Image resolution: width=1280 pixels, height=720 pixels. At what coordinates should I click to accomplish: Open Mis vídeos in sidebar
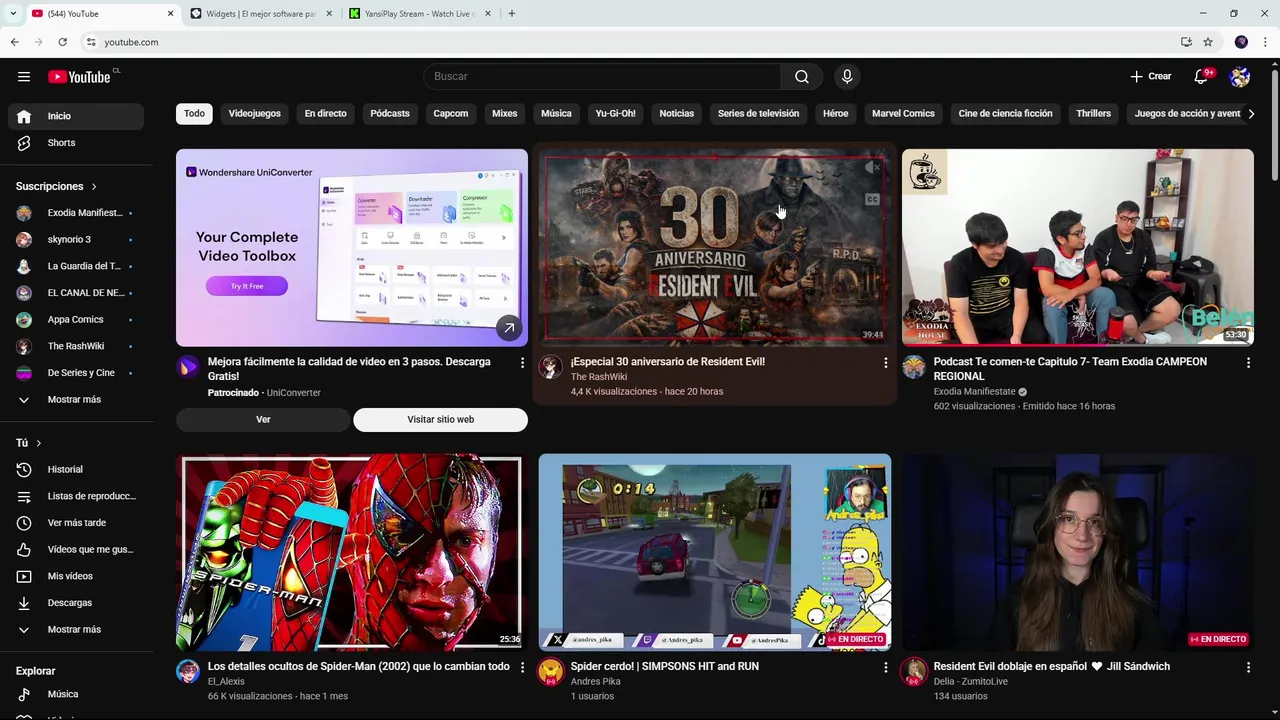(76, 576)
